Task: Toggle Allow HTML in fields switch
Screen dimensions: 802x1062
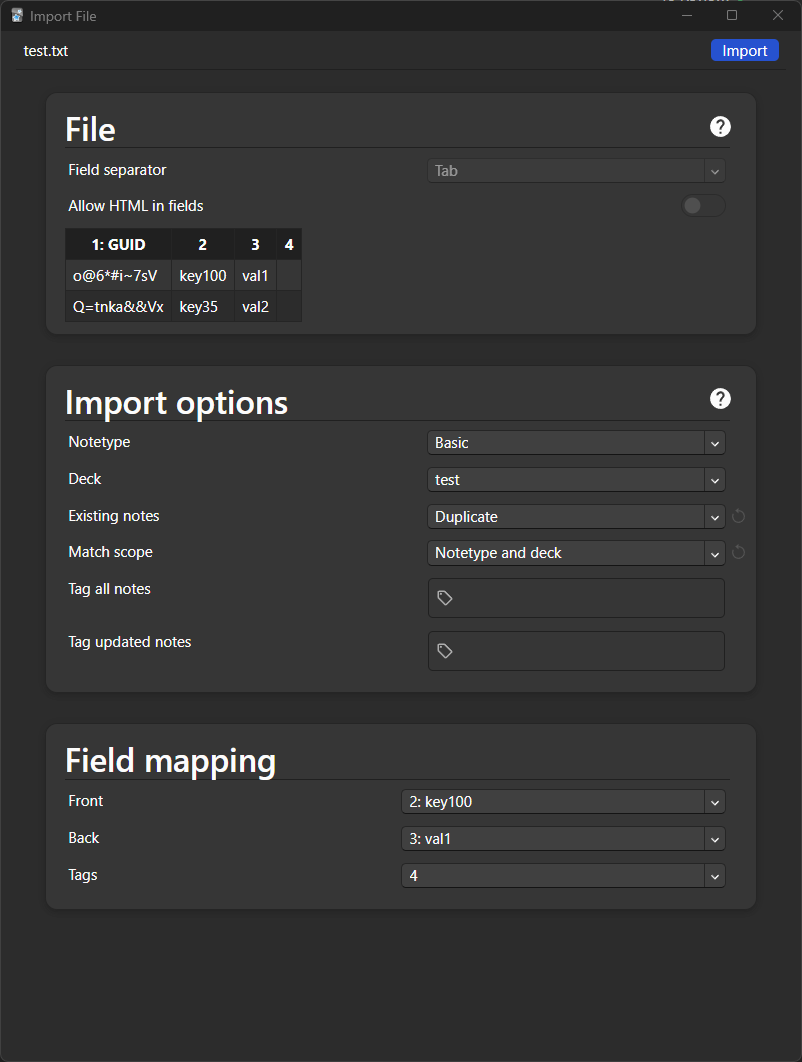Action: coord(703,206)
